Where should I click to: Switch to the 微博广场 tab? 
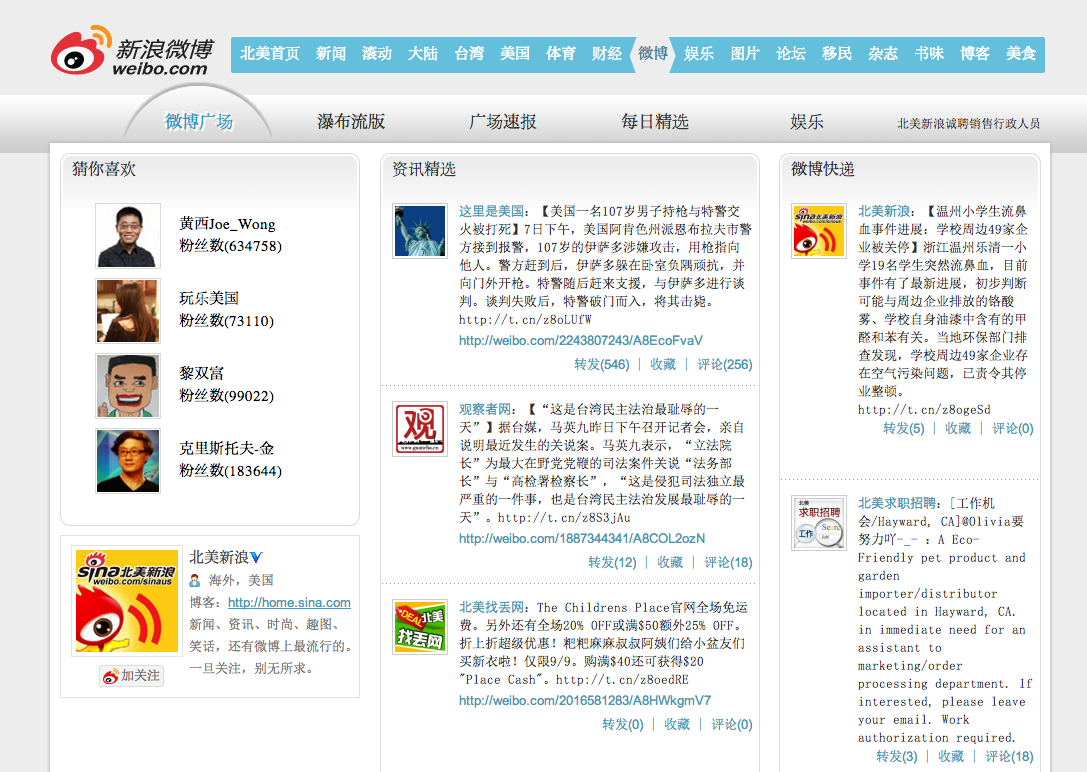198,121
